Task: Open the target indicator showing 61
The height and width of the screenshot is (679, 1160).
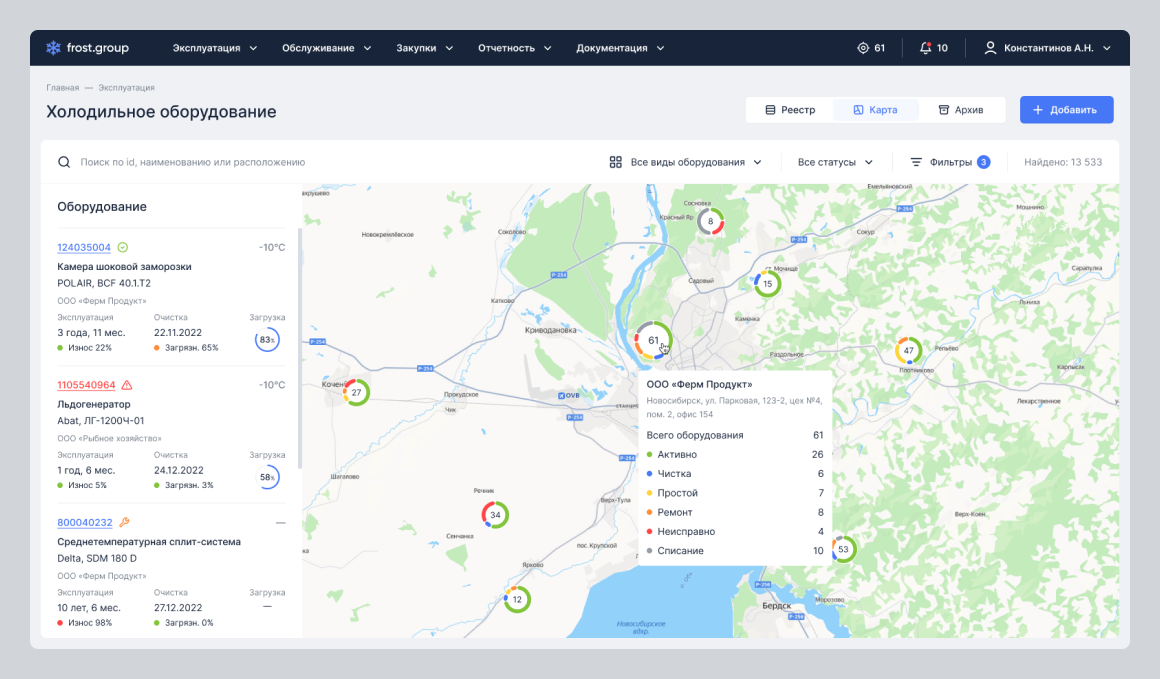Action: tap(871, 48)
